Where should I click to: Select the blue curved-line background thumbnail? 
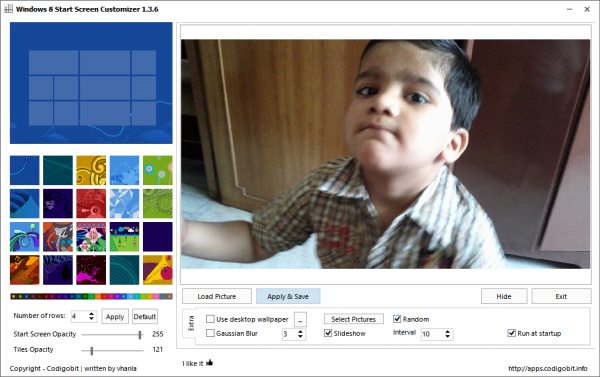tap(24, 170)
